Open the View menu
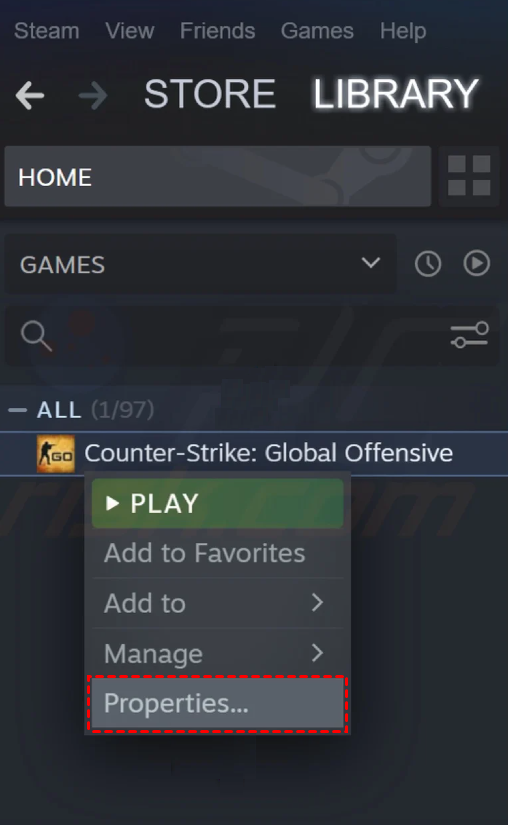This screenshot has height=825, width=508. coord(130,31)
